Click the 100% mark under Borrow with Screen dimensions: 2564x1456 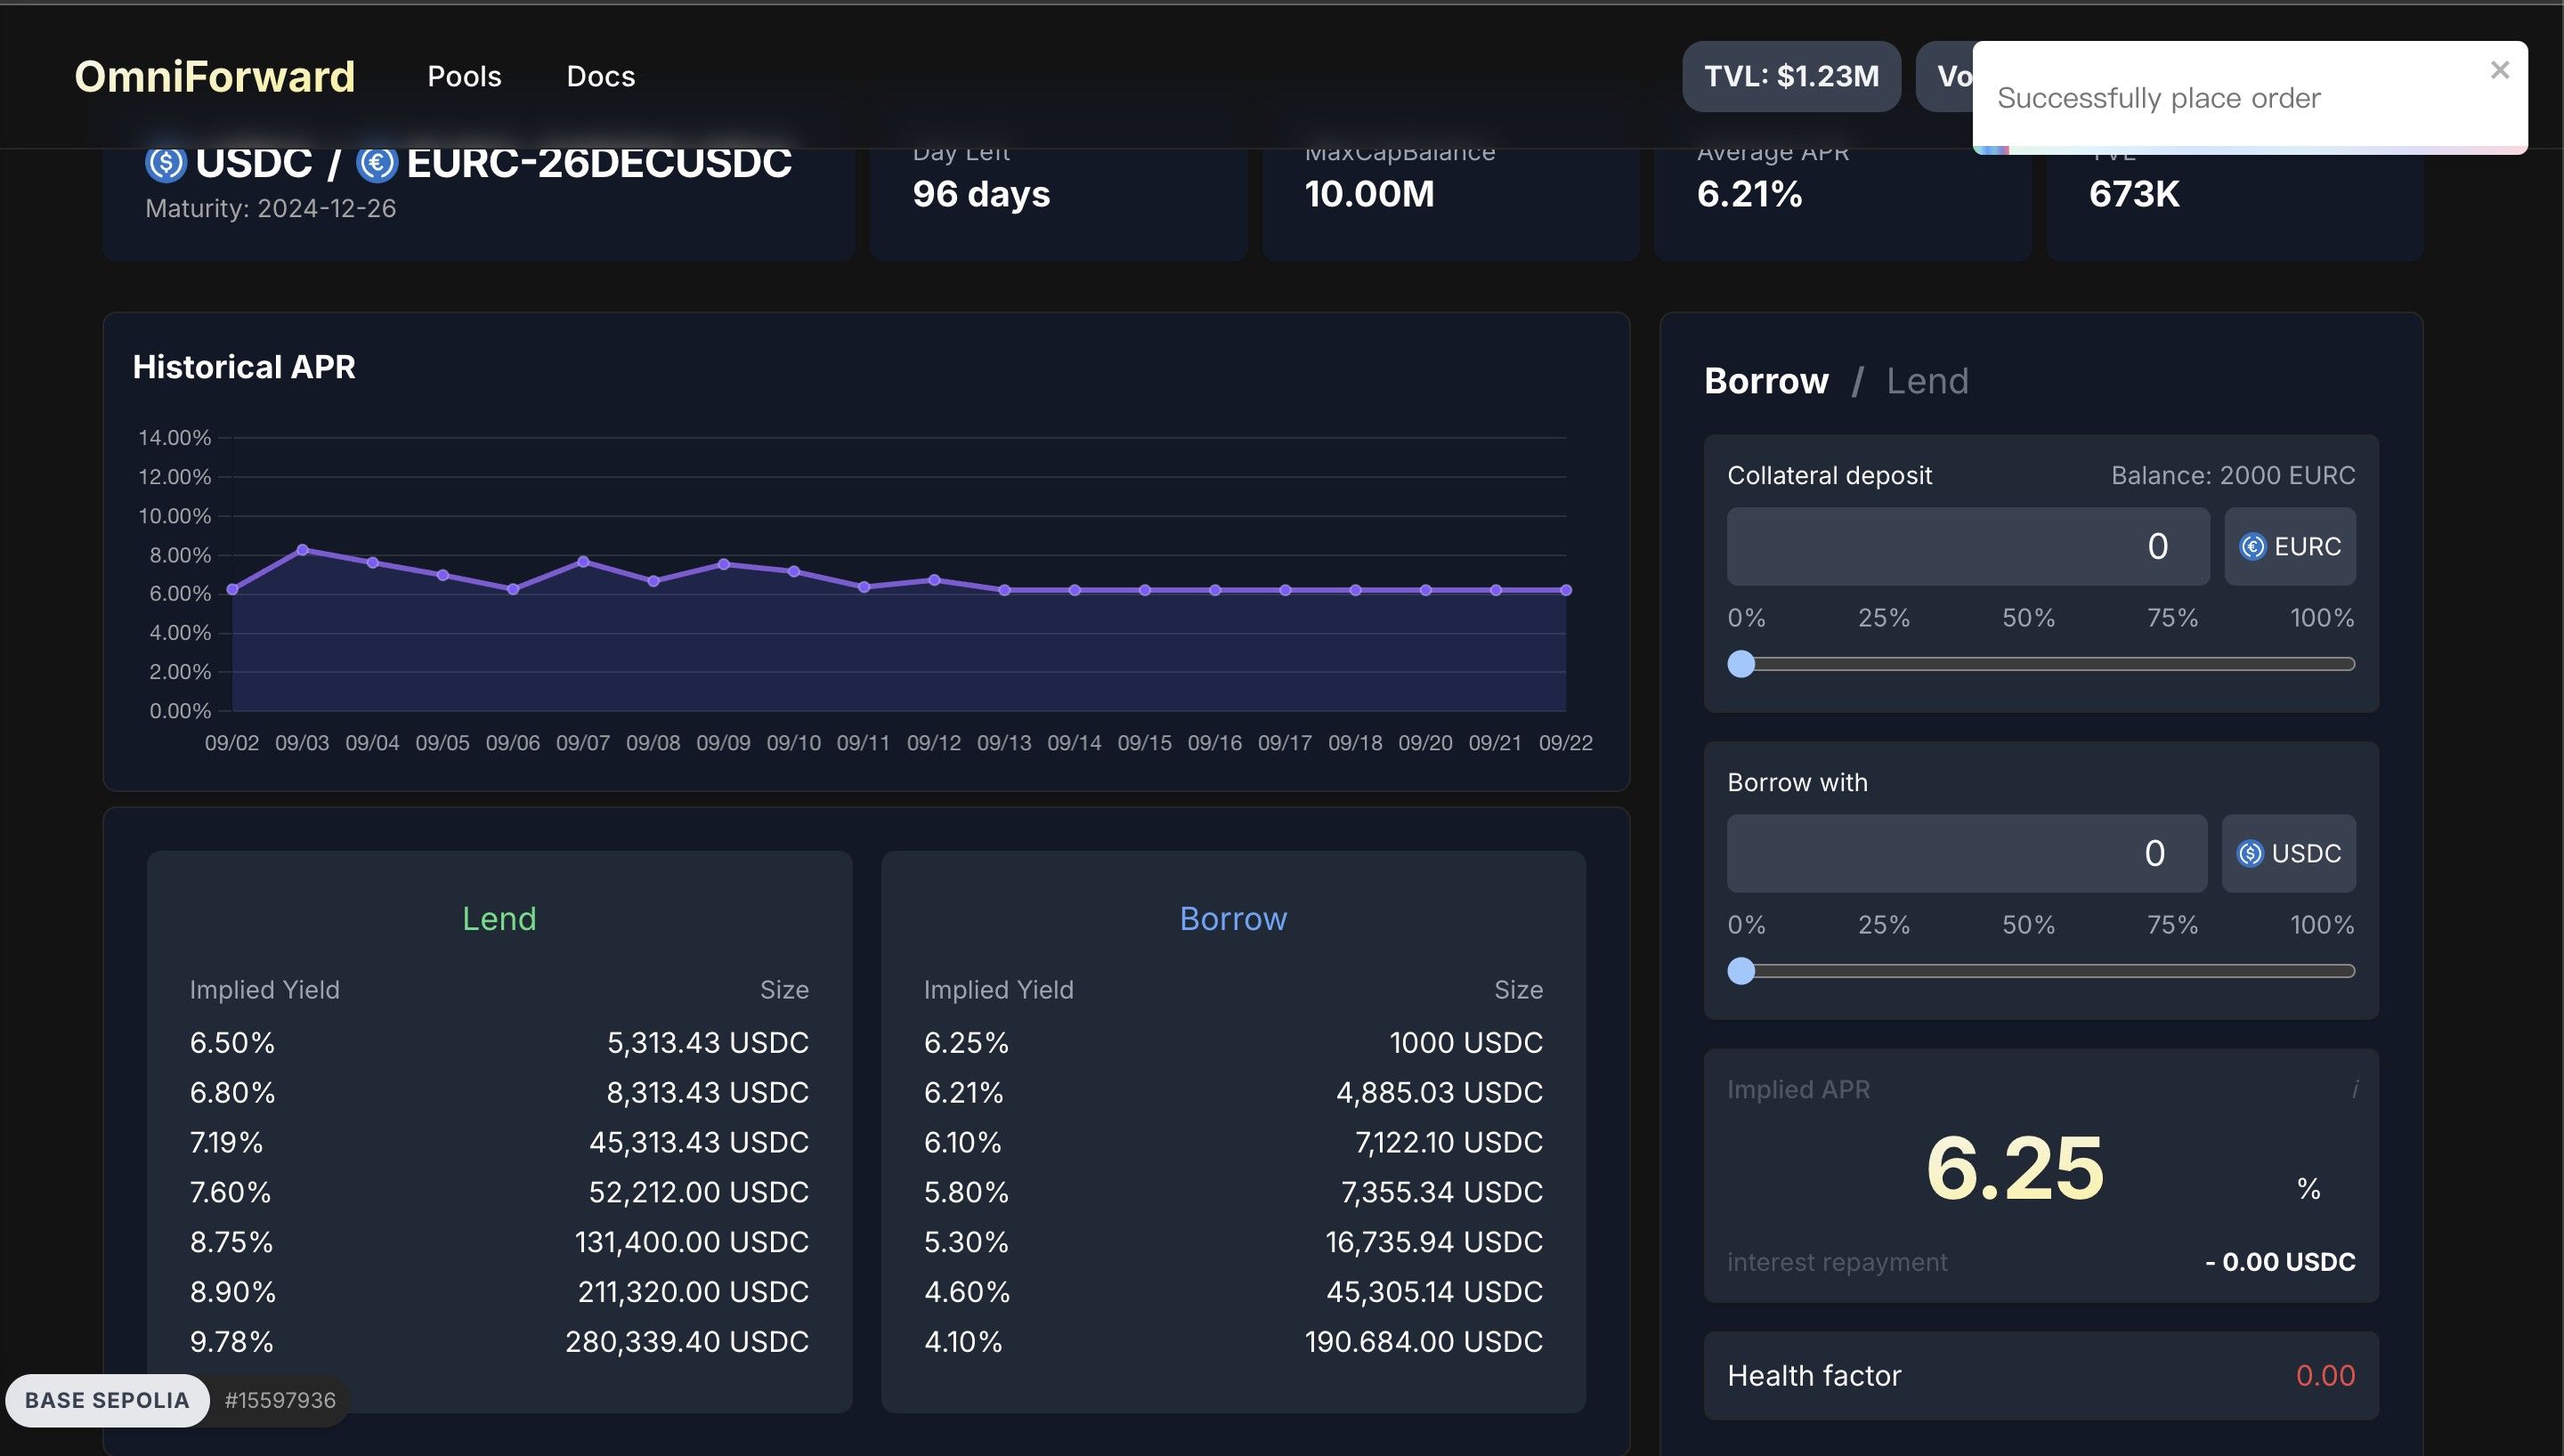(2322, 925)
